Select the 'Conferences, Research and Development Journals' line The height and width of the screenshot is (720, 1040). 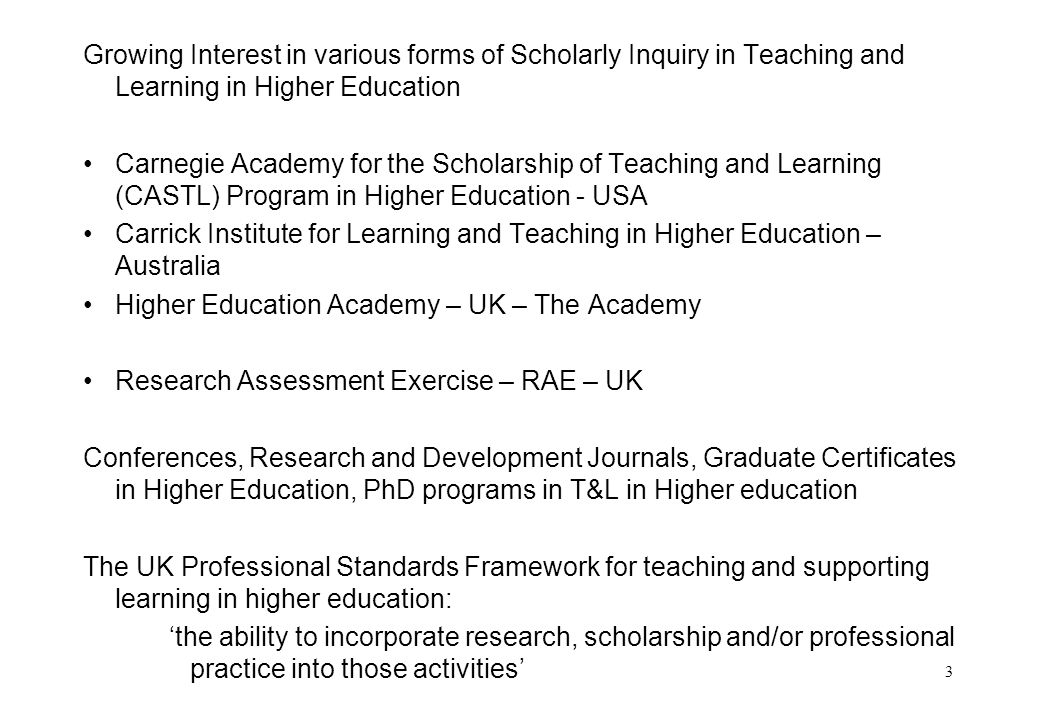point(519,458)
